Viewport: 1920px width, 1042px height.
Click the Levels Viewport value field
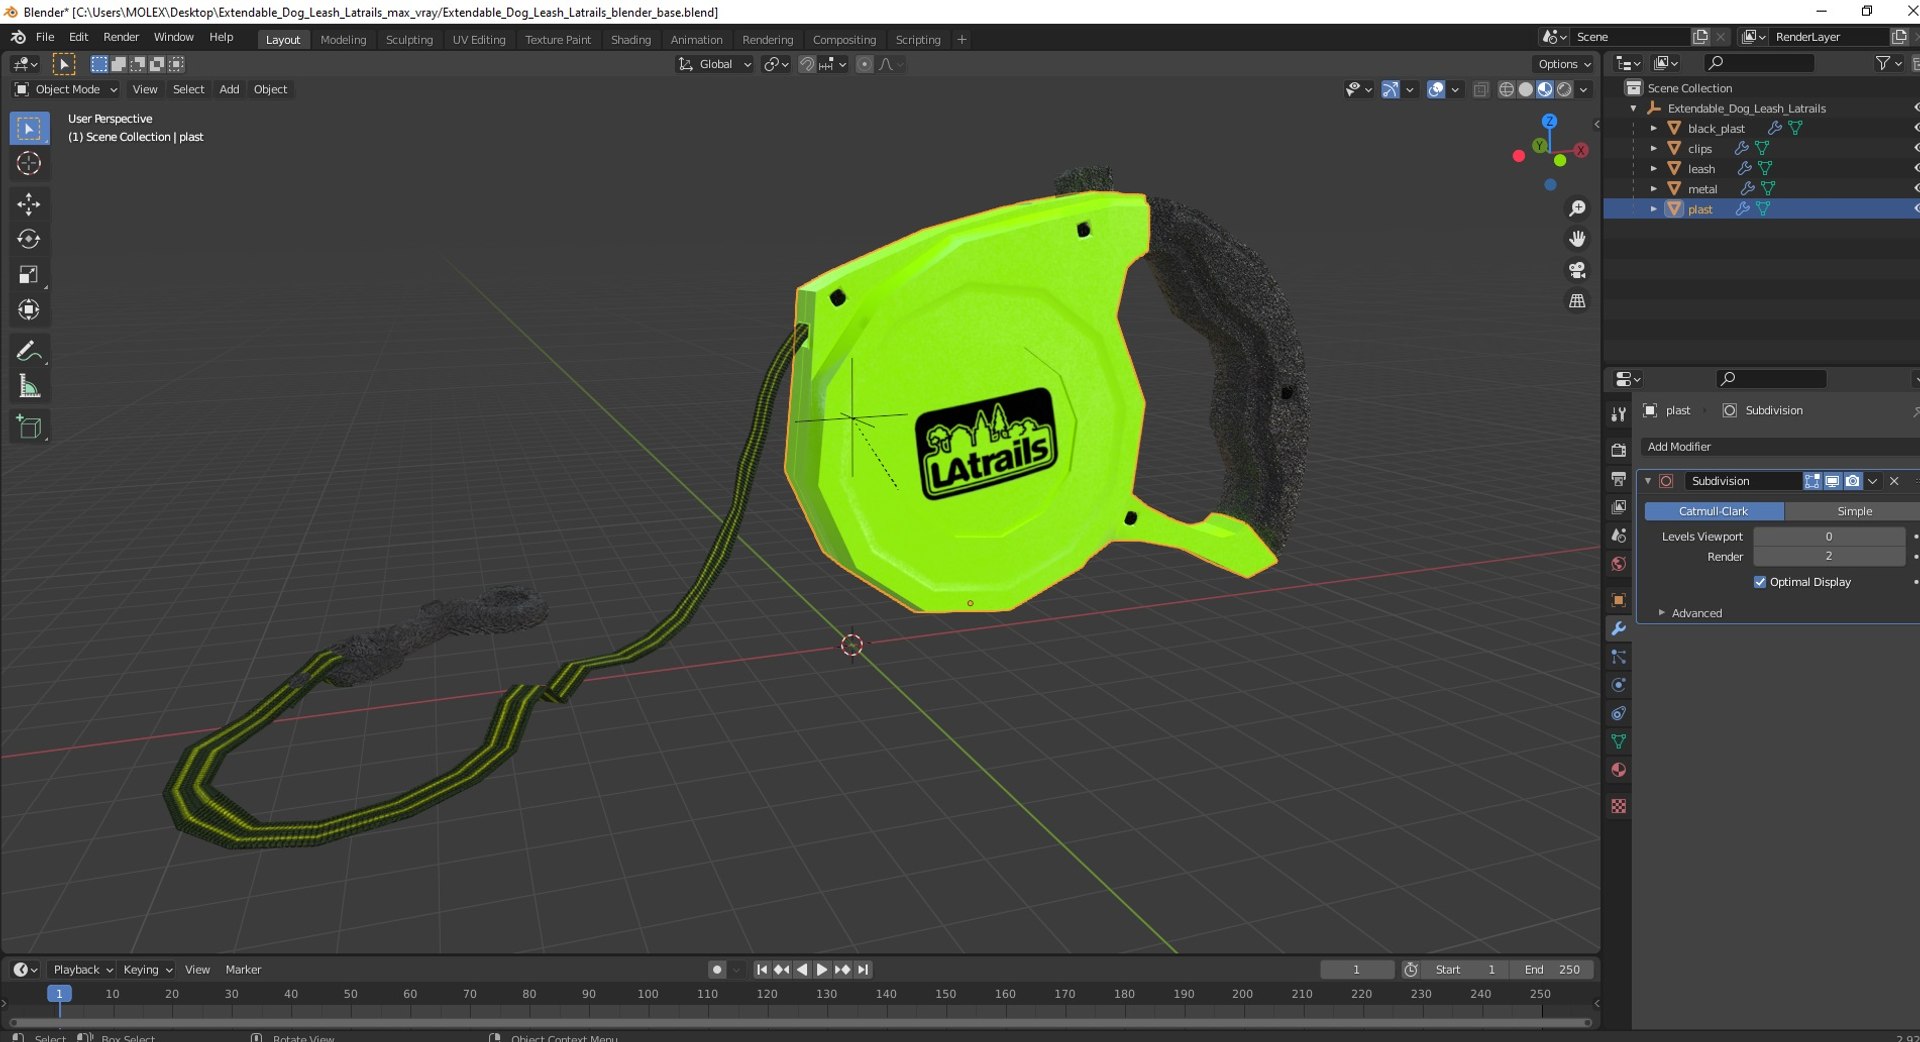point(1828,537)
